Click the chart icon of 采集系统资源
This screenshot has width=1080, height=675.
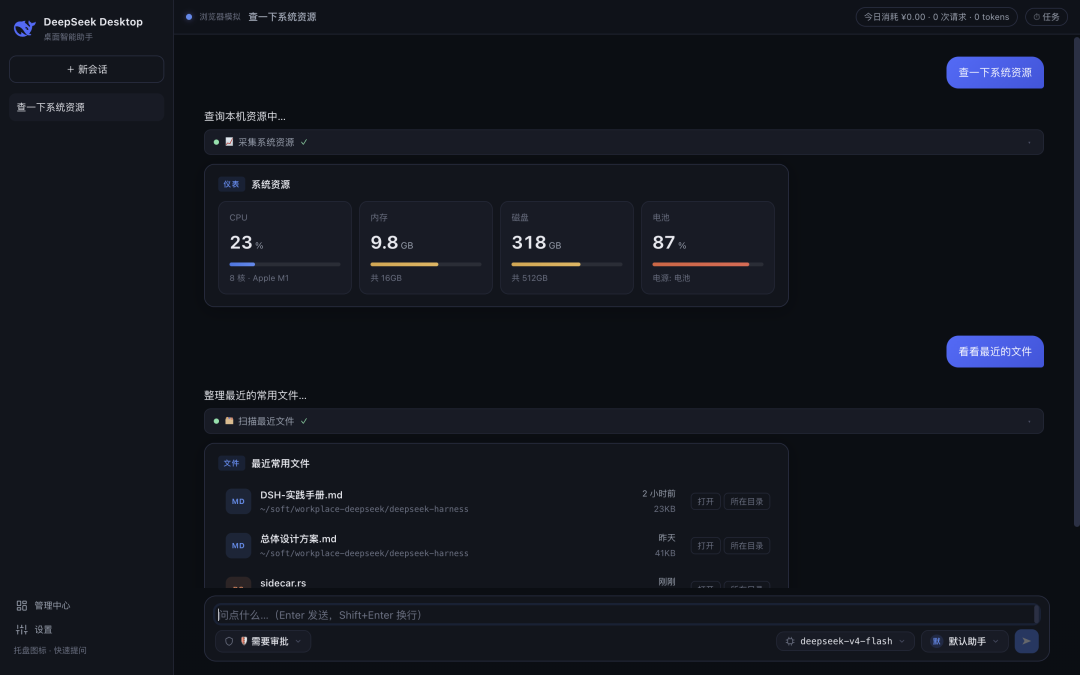(x=229, y=142)
